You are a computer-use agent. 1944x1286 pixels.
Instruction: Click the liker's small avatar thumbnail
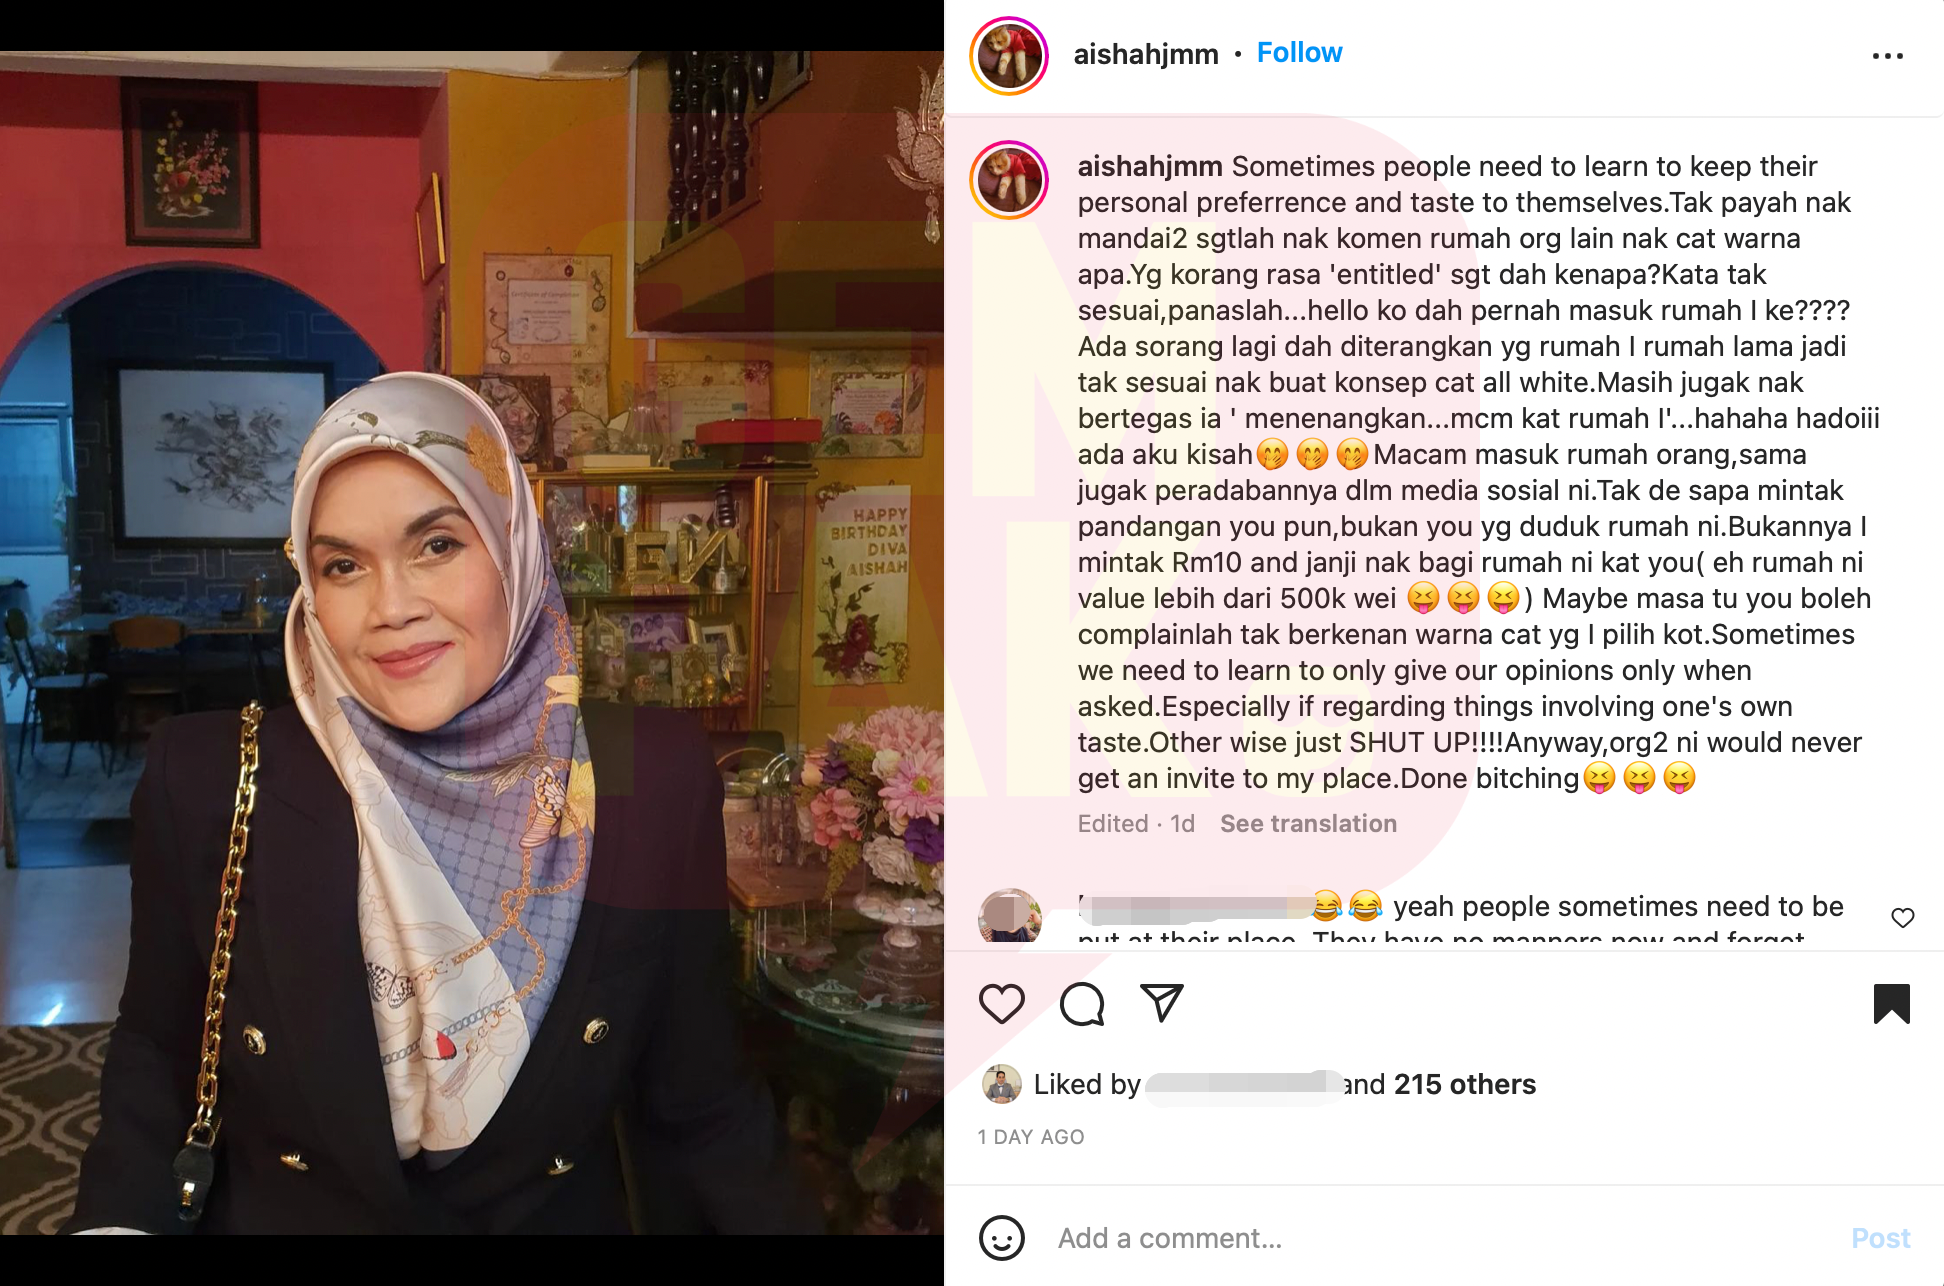[x=1001, y=1084]
